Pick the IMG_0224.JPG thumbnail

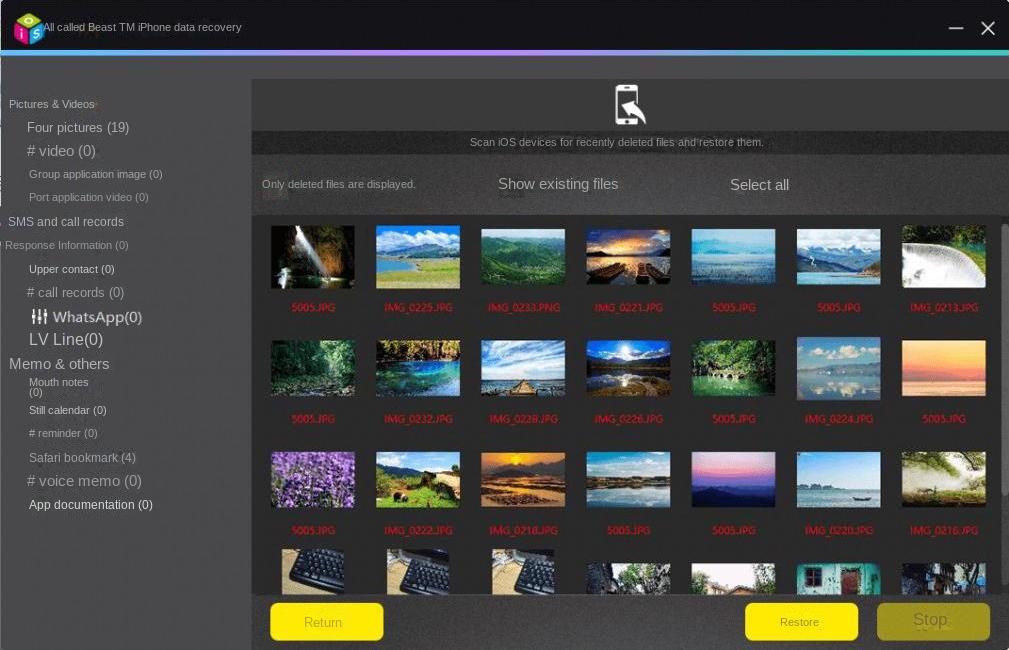click(838, 368)
